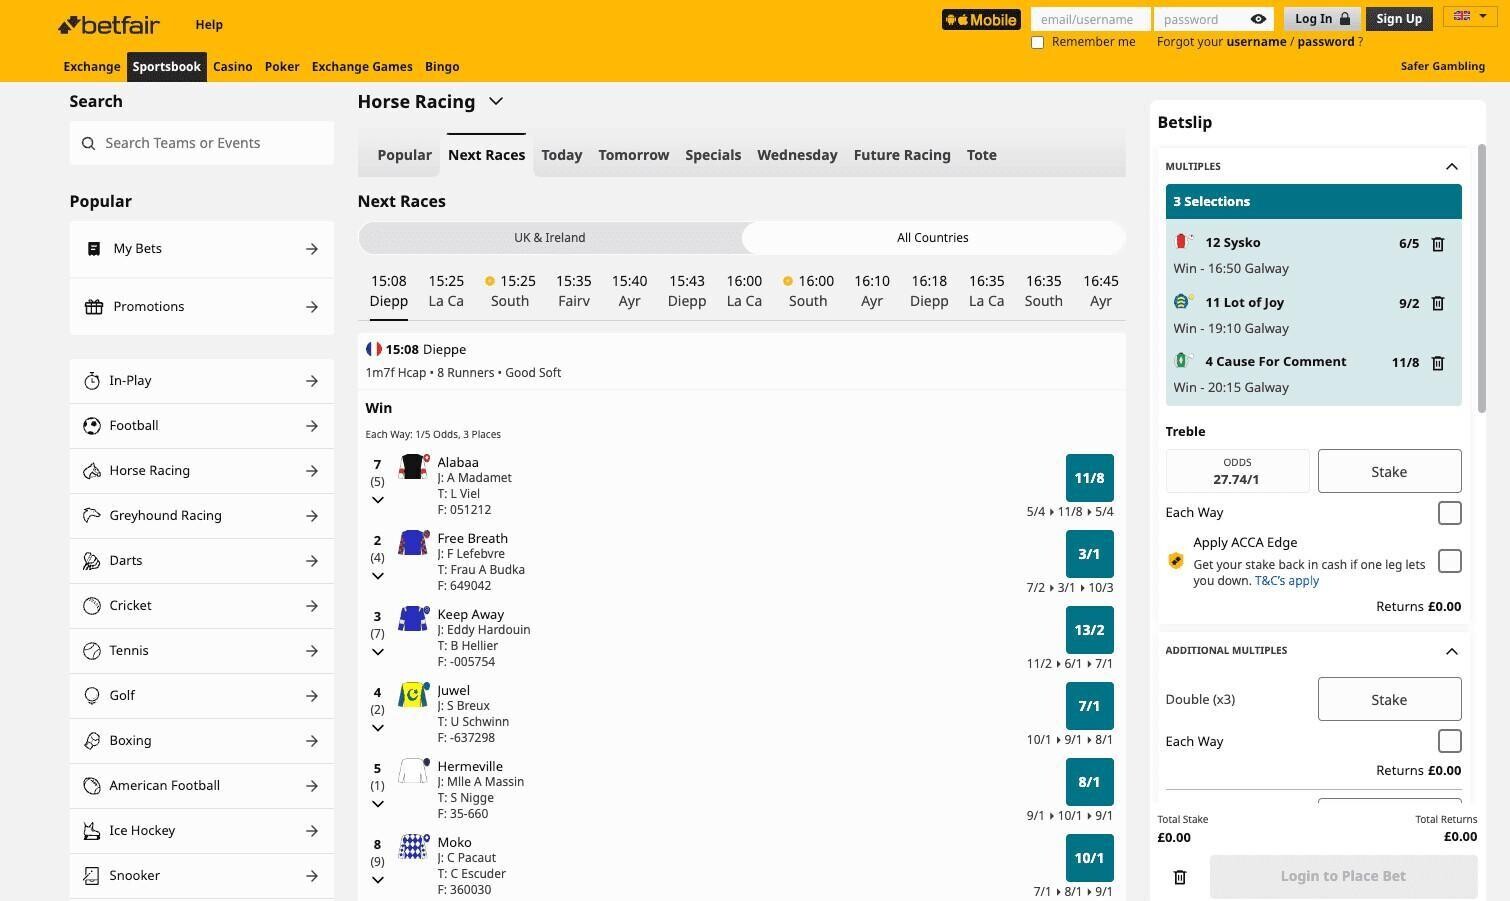Open the ACCA Edge T&C's apply link
1510x901 pixels.
tap(1287, 581)
